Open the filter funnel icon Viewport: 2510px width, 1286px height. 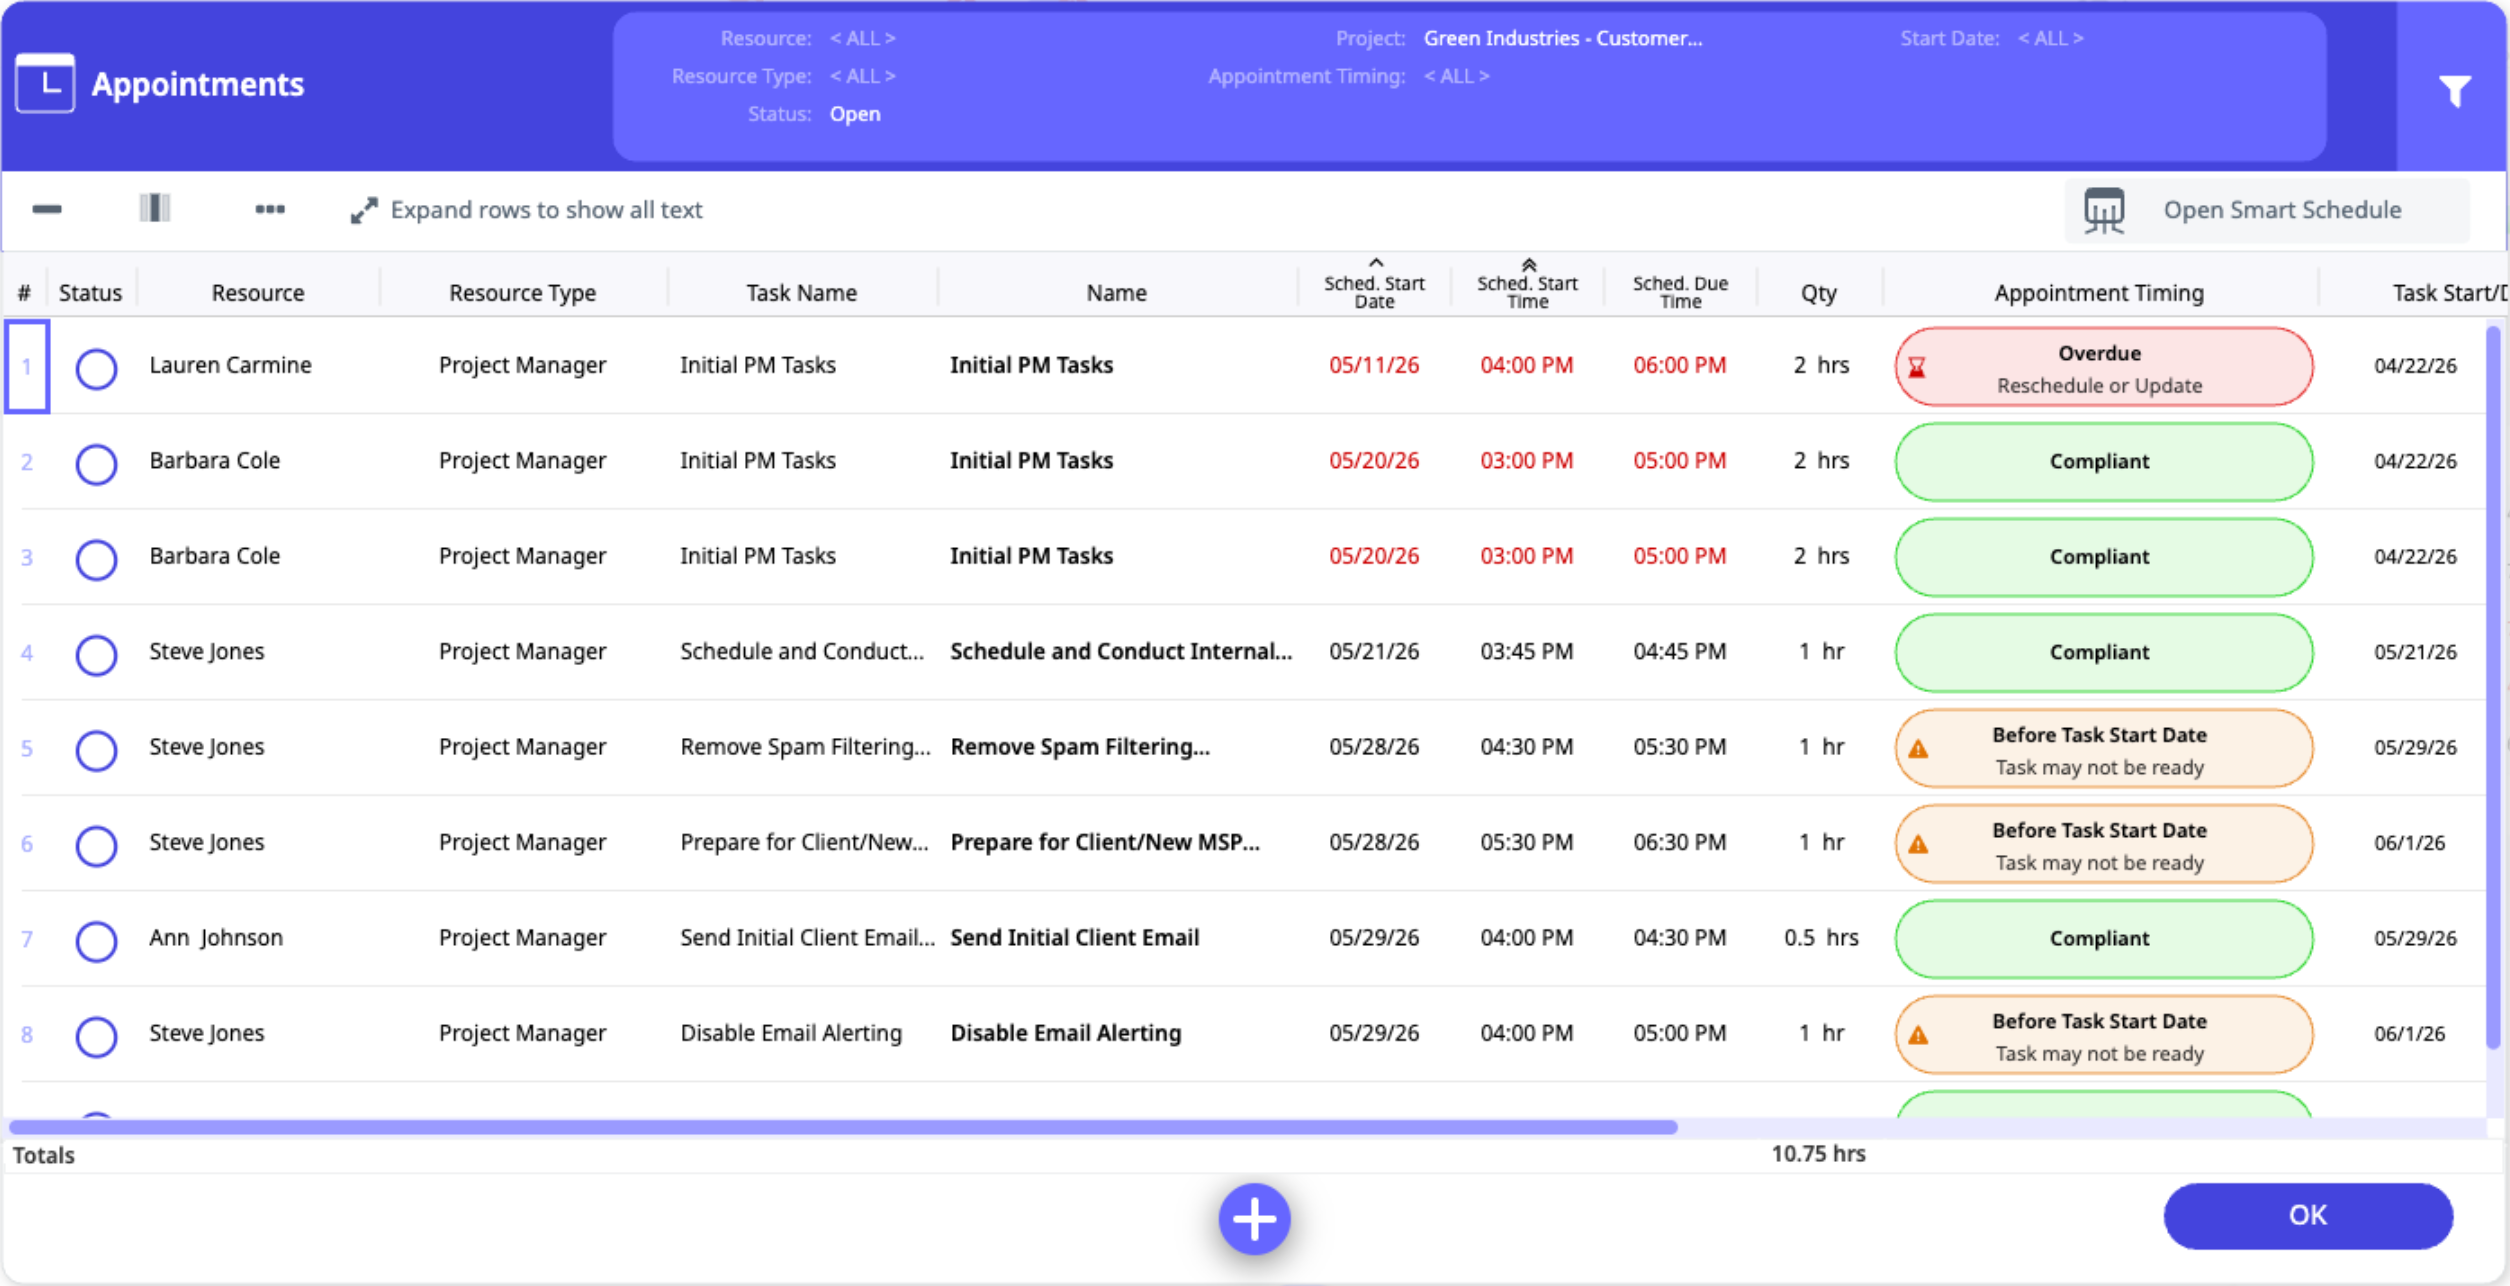click(2454, 91)
